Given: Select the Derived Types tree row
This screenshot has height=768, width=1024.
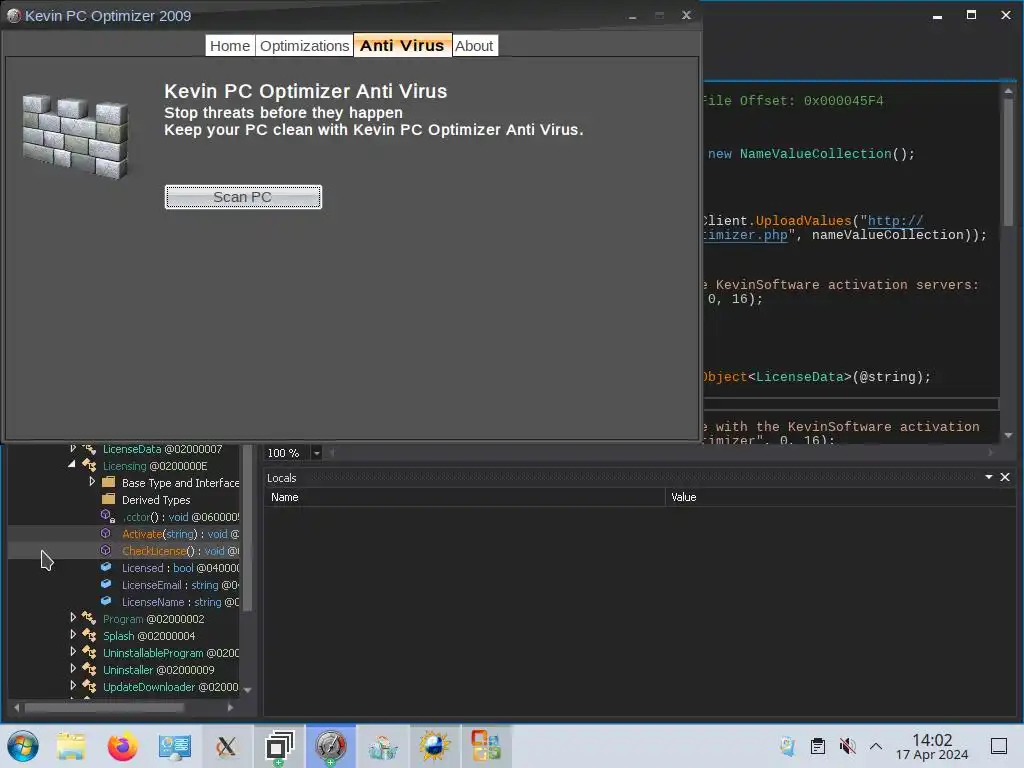Looking at the screenshot, I should click(124, 500).
